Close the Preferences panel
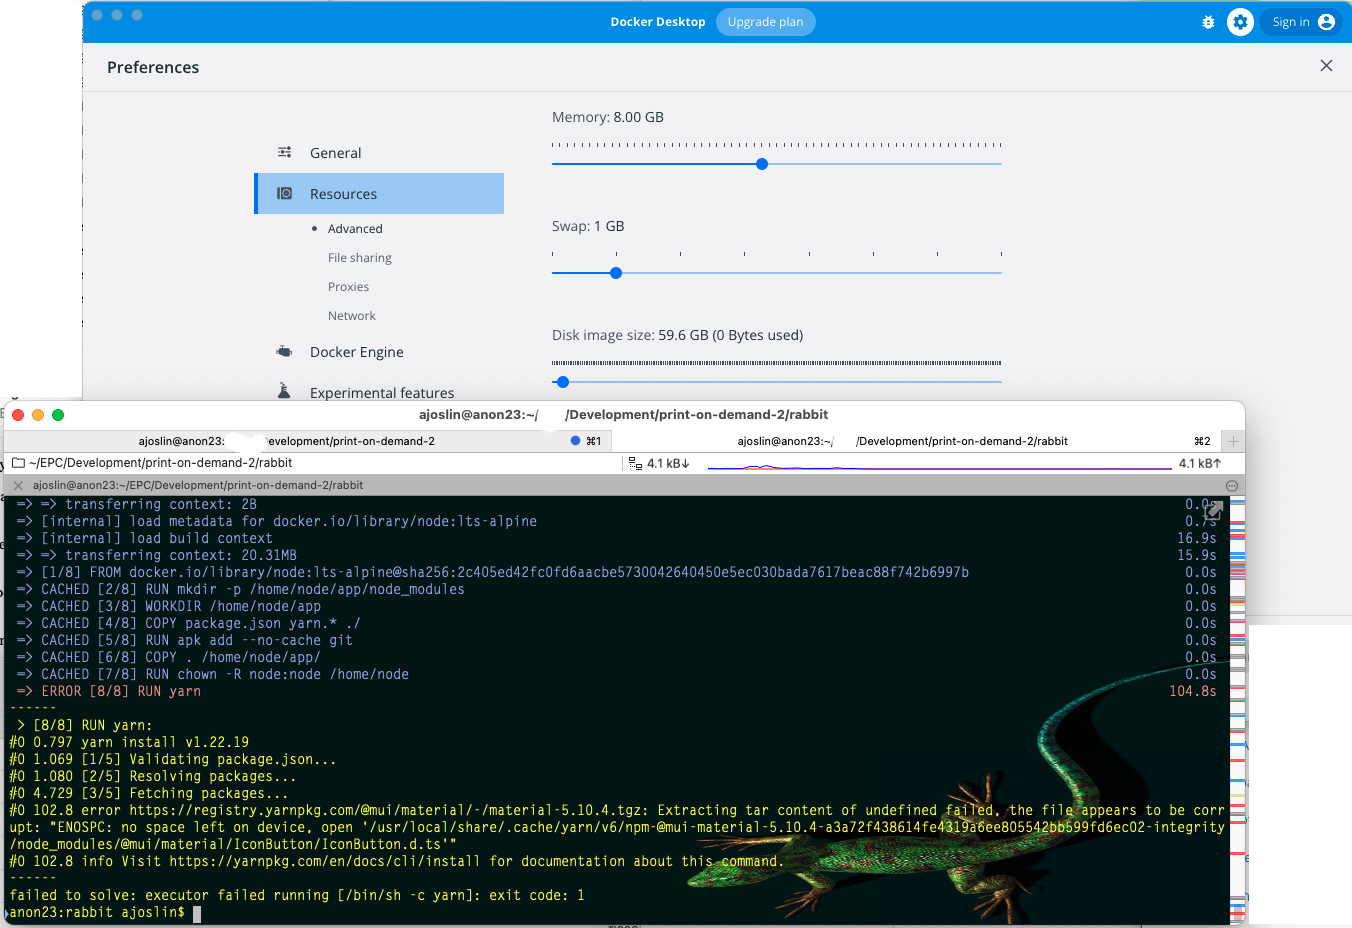1352x928 pixels. coord(1326,66)
